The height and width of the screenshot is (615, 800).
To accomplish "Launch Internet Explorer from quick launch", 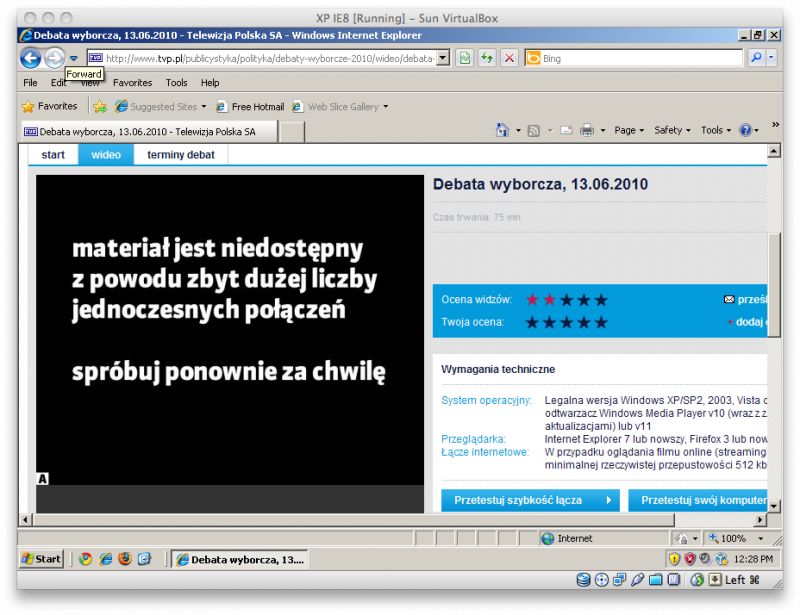I will 106,559.
